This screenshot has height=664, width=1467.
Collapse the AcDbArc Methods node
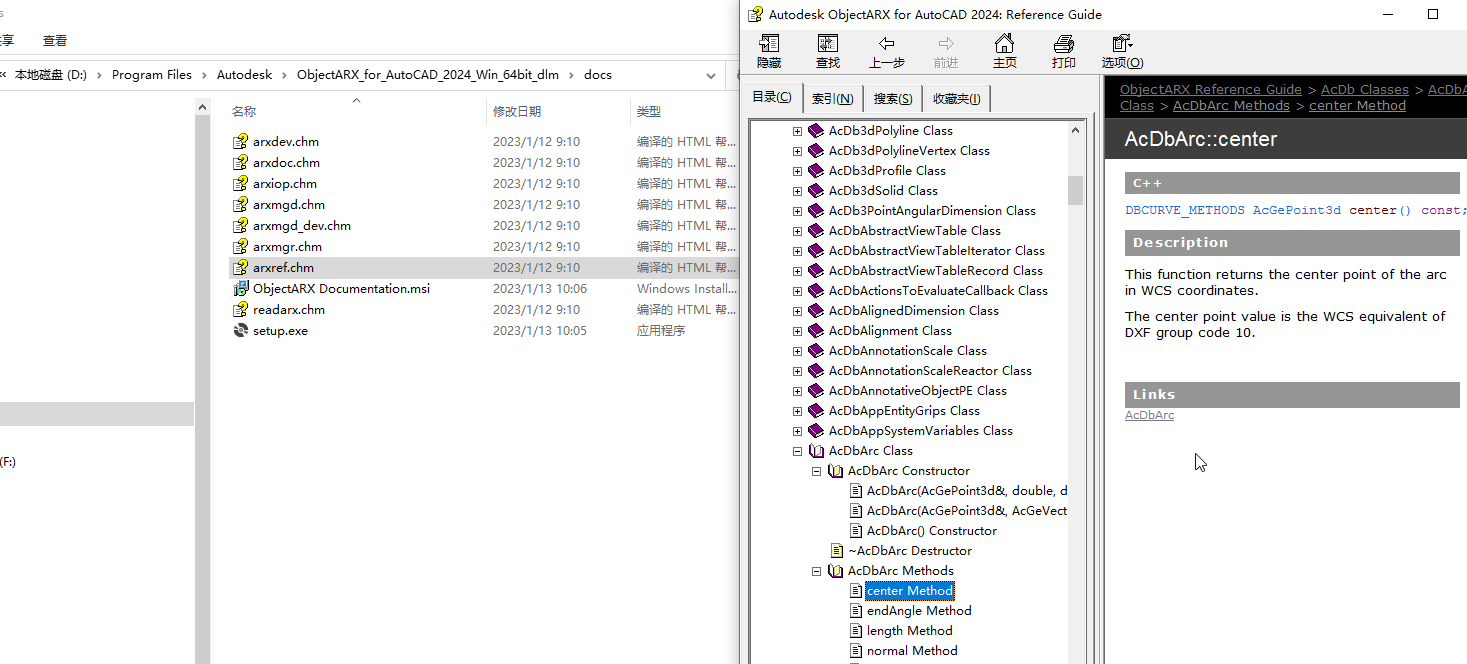[x=816, y=571]
